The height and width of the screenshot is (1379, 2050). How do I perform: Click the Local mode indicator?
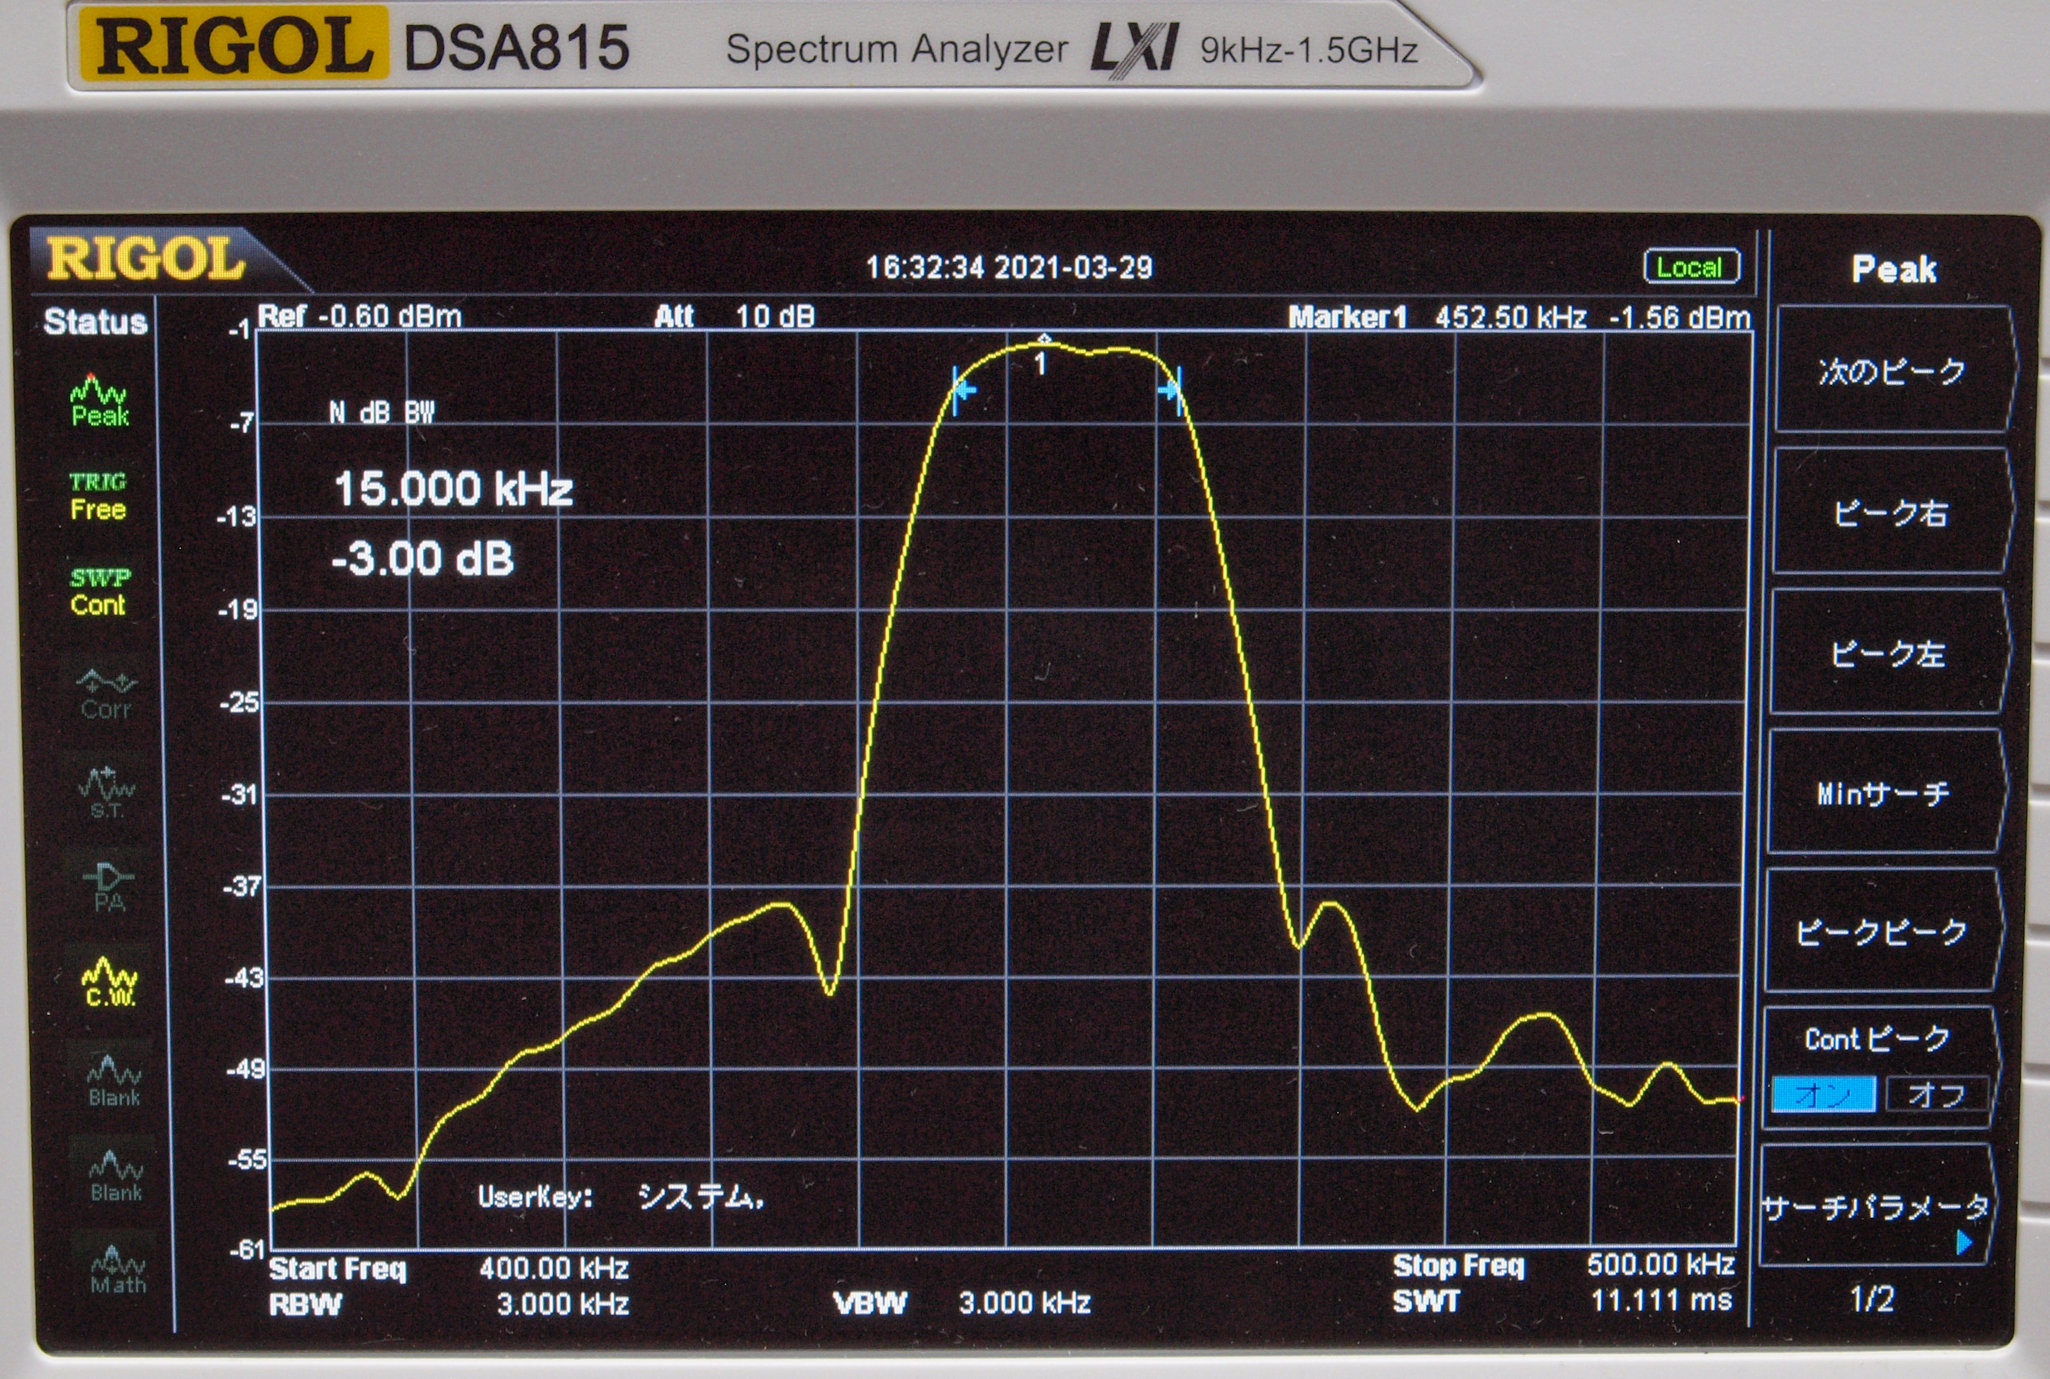(x=1691, y=267)
